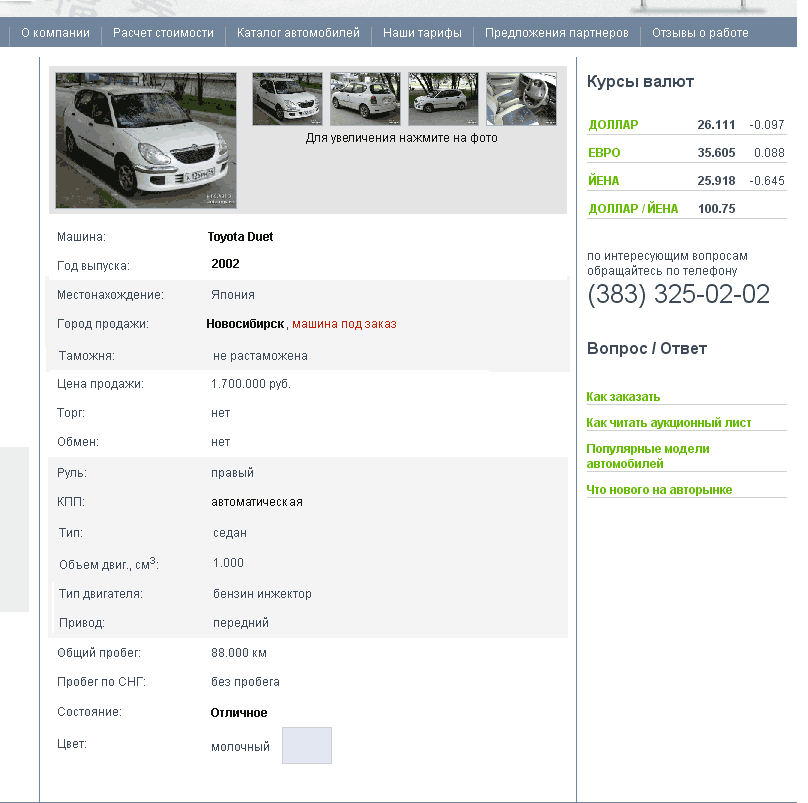
Task: Click the euro rate value '35.605'
Action: click(x=716, y=153)
